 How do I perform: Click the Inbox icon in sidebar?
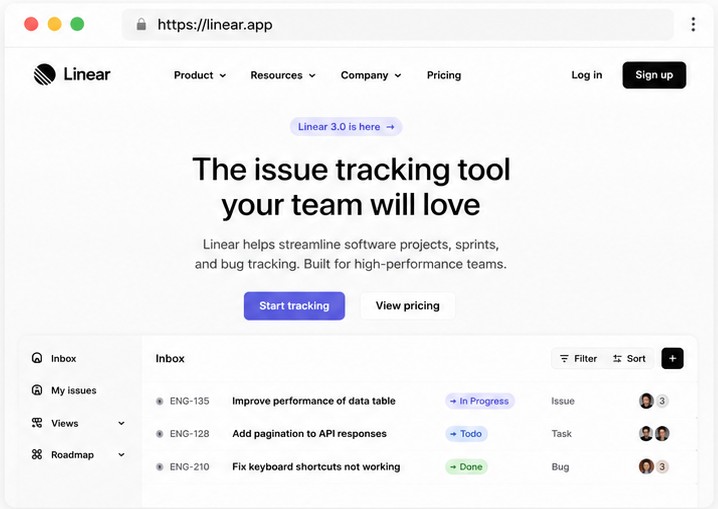point(37,358)
